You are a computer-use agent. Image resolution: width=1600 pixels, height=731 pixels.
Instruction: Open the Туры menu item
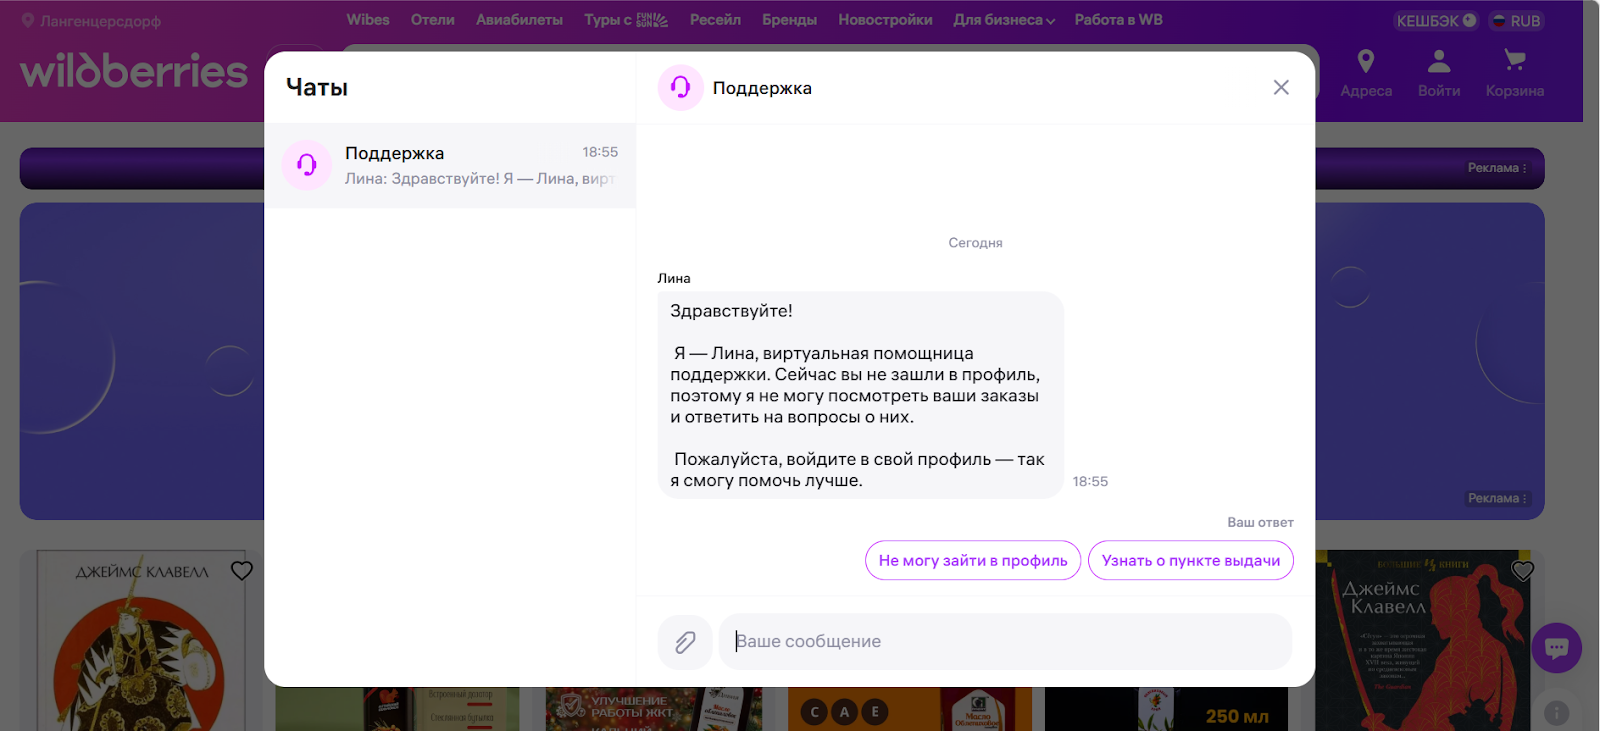[626, 20]
